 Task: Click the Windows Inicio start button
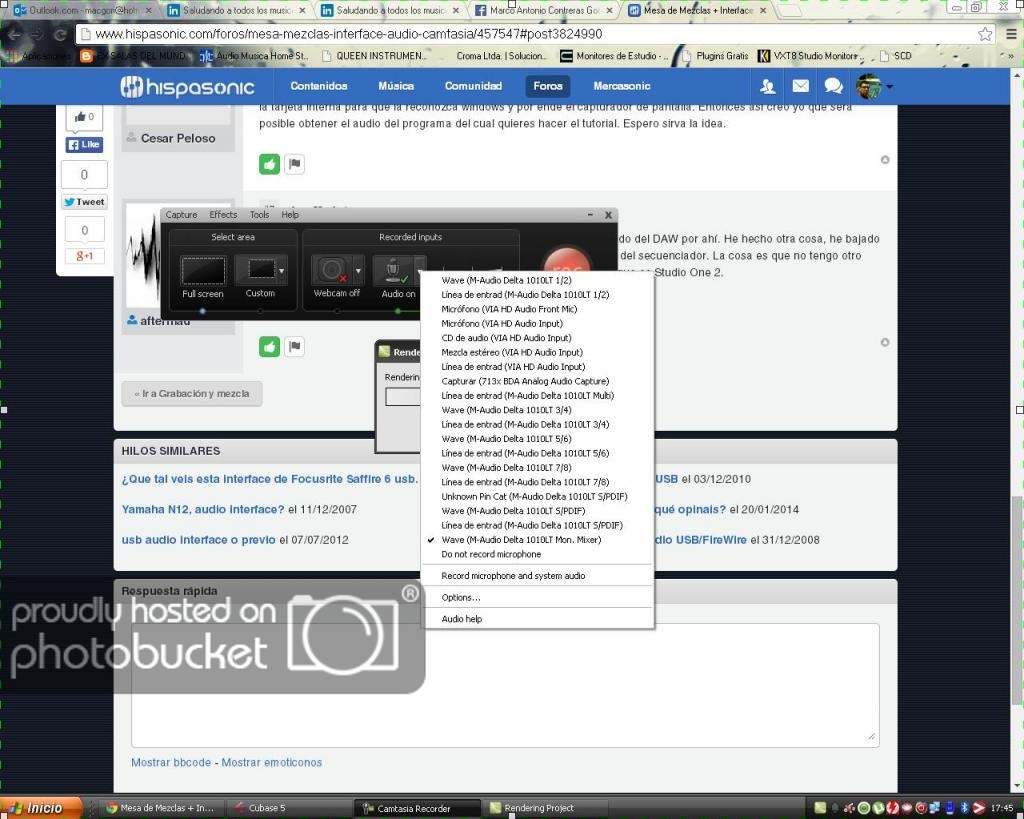click(x=40, y=808)
